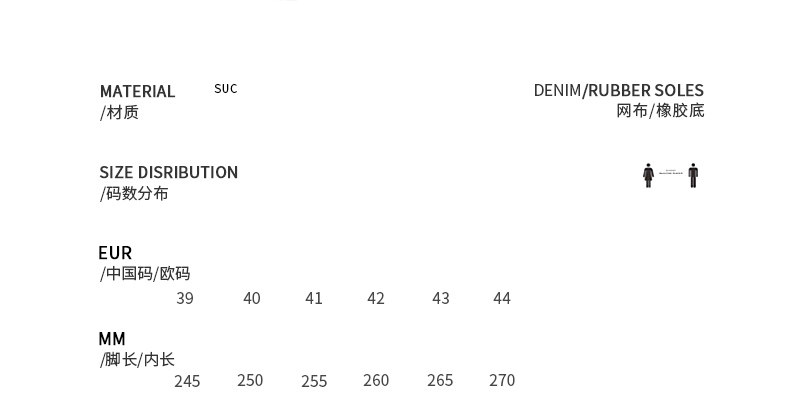790x418 pixels.
Task: Click the small SUC label
Action: tap(225, 89)
